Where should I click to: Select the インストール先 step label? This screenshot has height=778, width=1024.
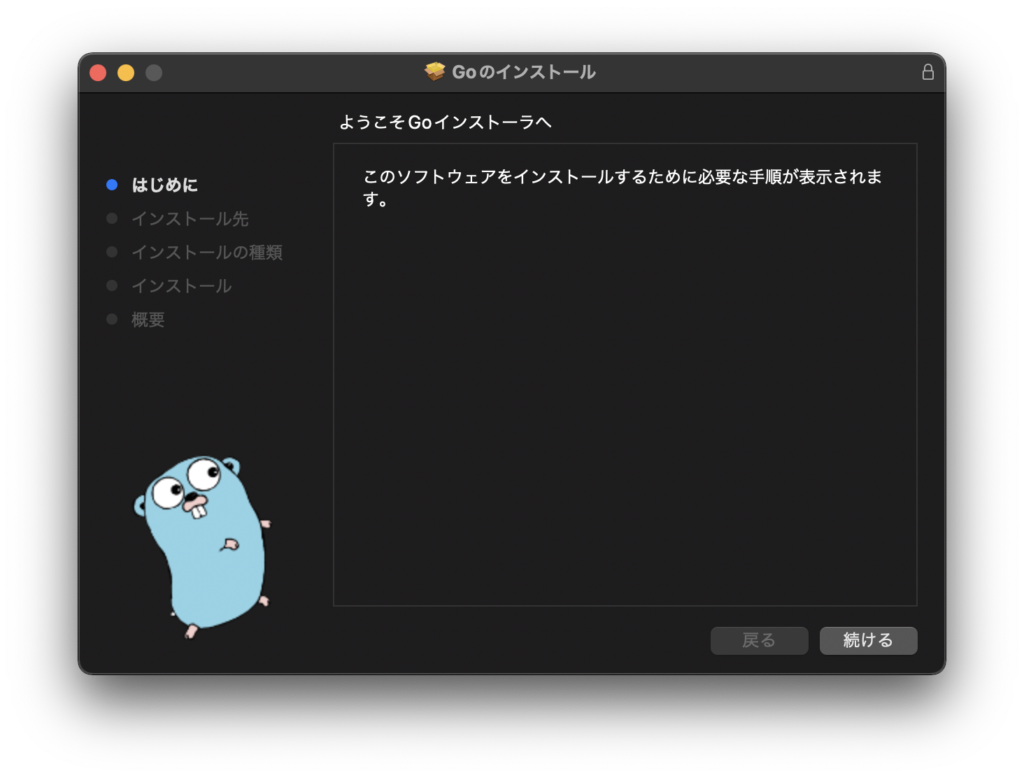point(190,218)
